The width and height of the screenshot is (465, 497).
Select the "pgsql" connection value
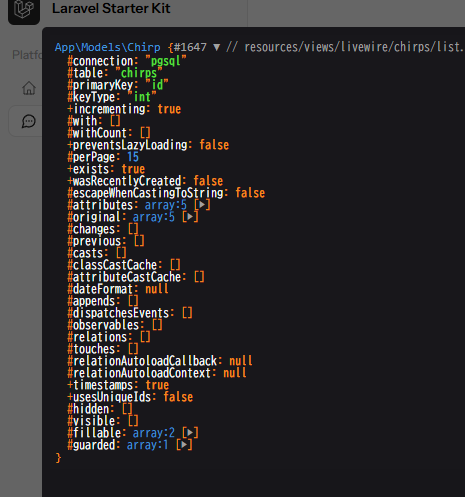[x=166, y=61]
